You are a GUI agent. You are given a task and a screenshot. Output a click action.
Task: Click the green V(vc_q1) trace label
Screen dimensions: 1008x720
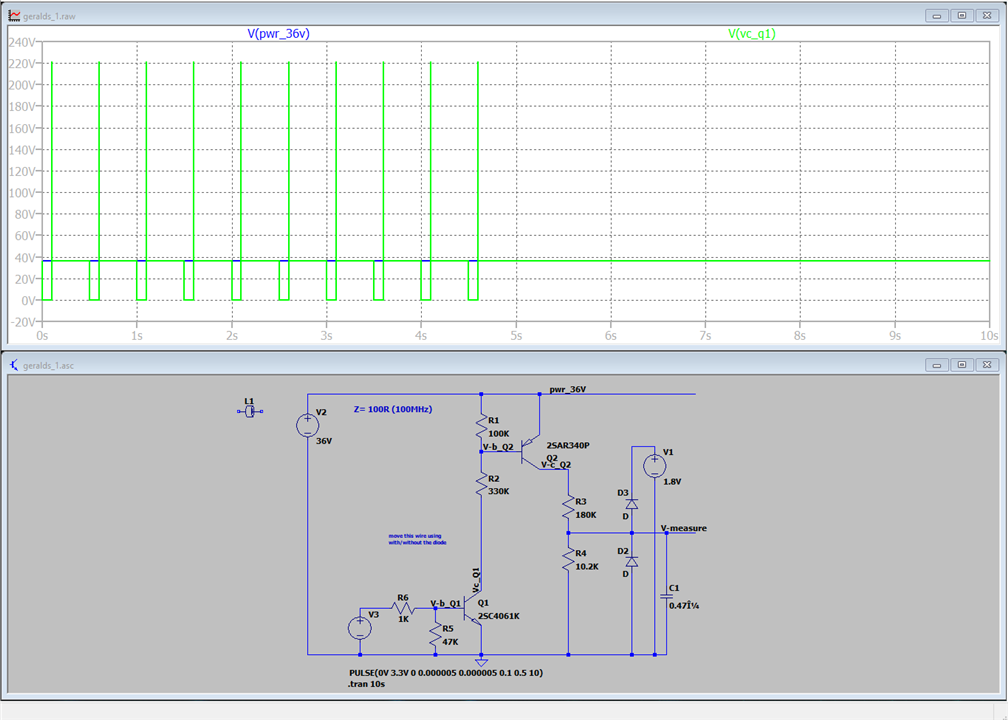(x=751, y=33)
